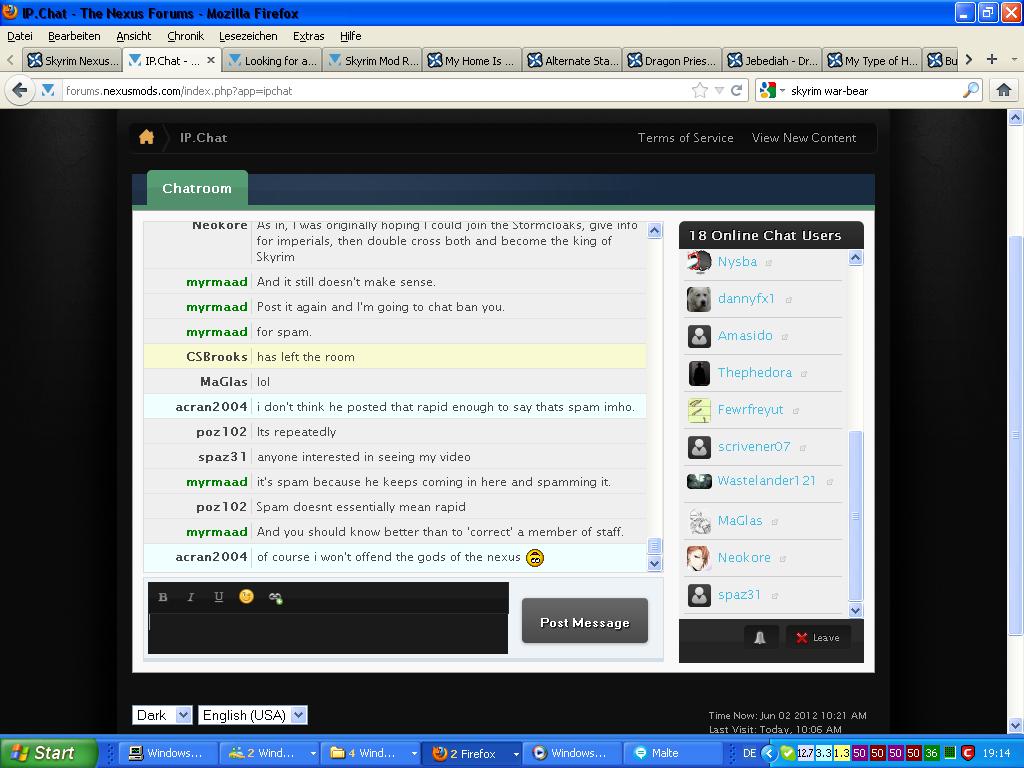Open the Datei menu
The image size is (1024, 768).
(x=20, y=36)
